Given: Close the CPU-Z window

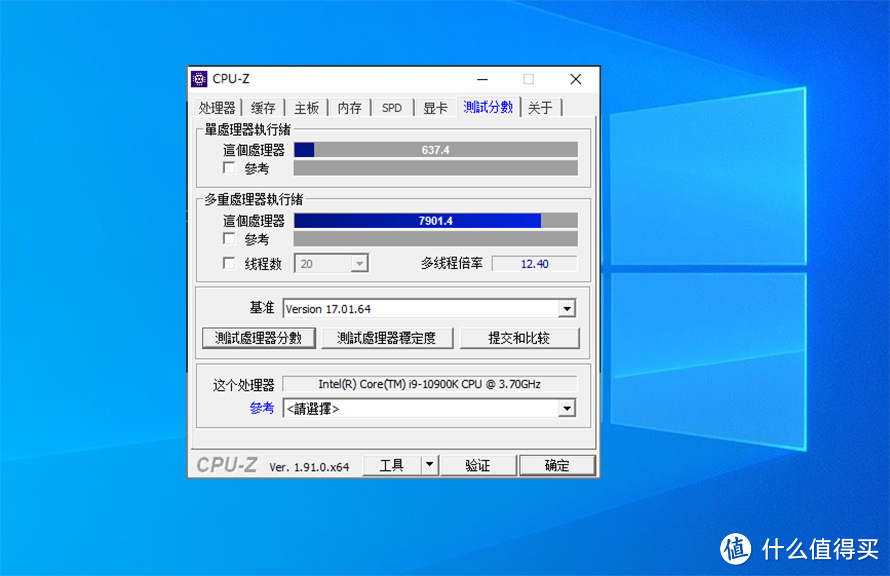Looking at the screenshot, I should coord(576,79).
